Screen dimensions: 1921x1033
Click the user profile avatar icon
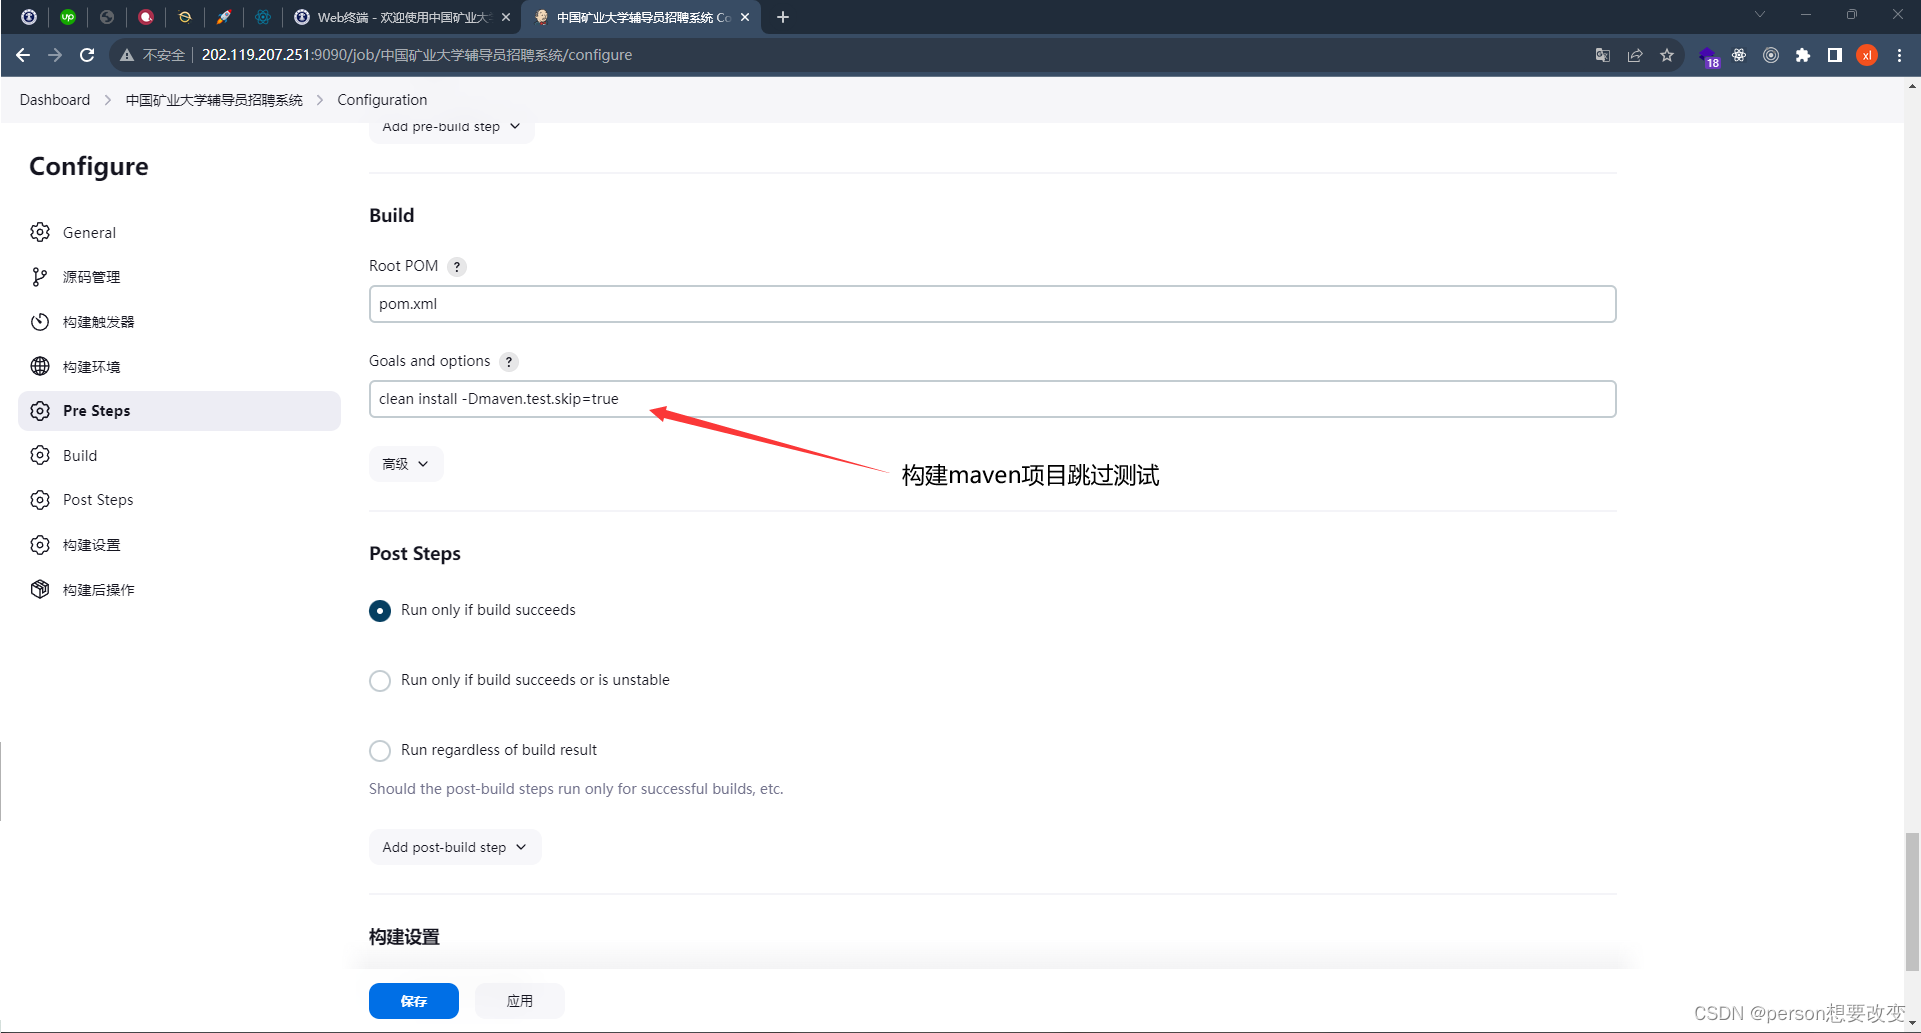[1867, 55]
